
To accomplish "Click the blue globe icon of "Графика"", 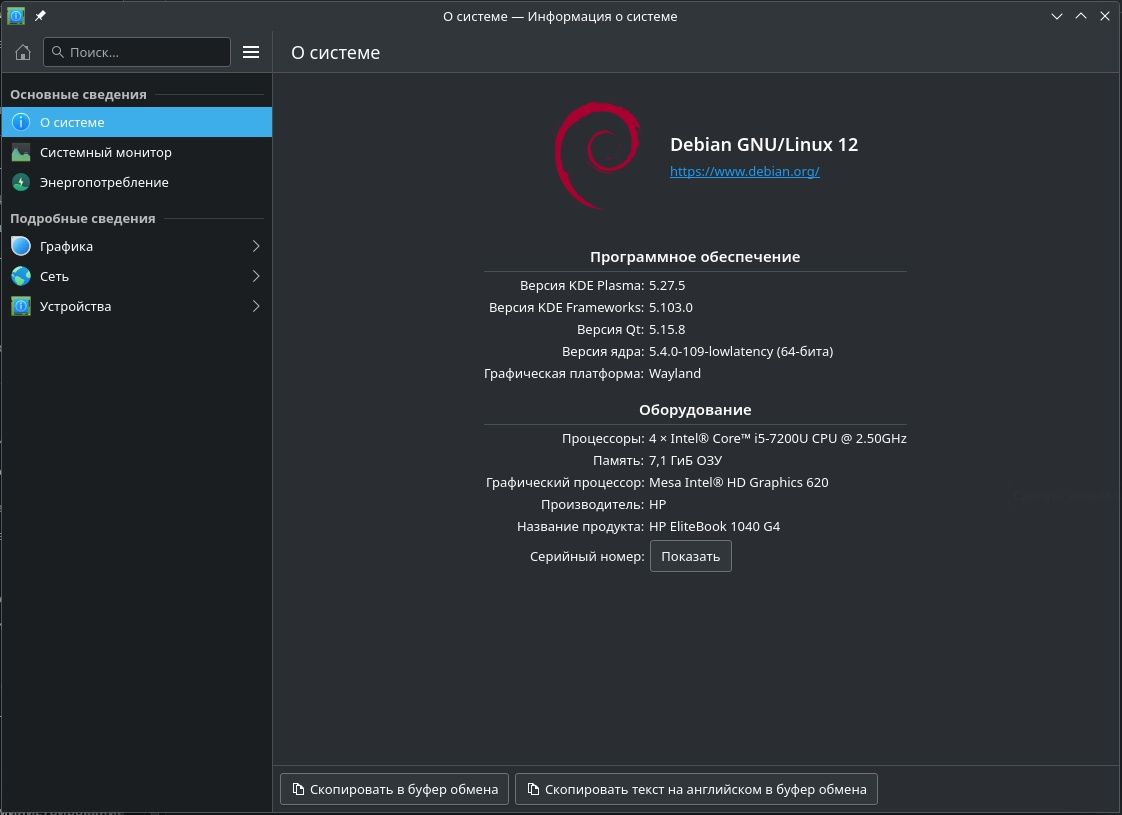I will coord(21,246).
